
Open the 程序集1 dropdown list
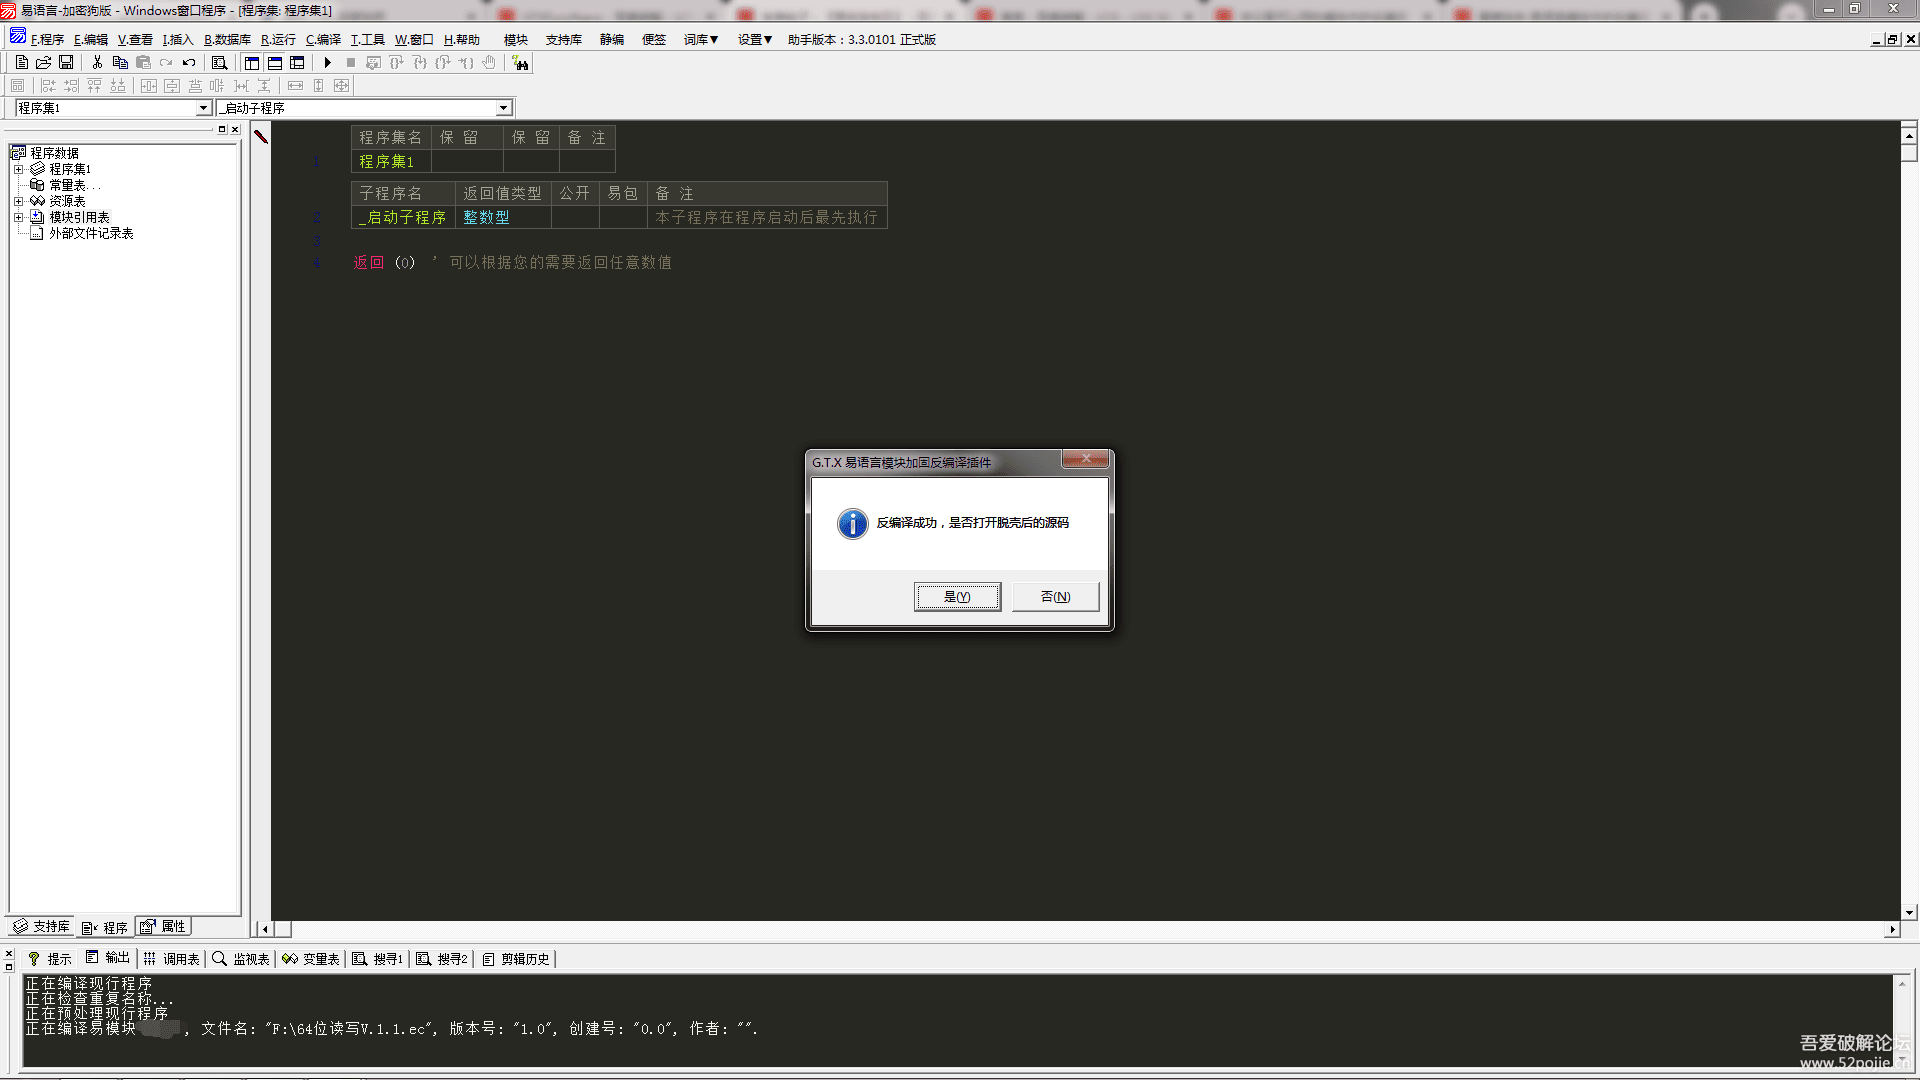click(203, 108)
